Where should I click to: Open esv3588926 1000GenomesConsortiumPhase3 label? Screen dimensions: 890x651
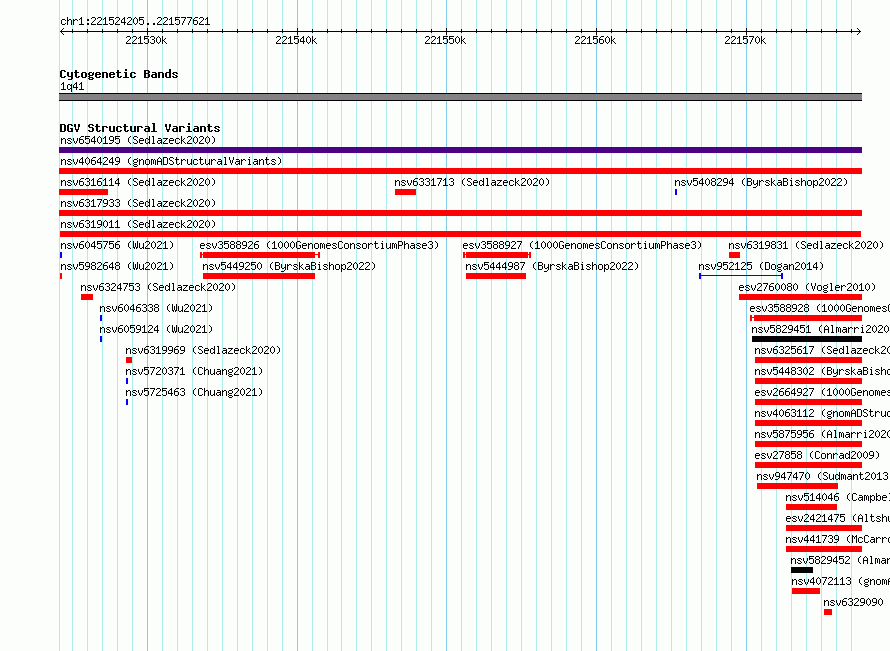[319, 245]
